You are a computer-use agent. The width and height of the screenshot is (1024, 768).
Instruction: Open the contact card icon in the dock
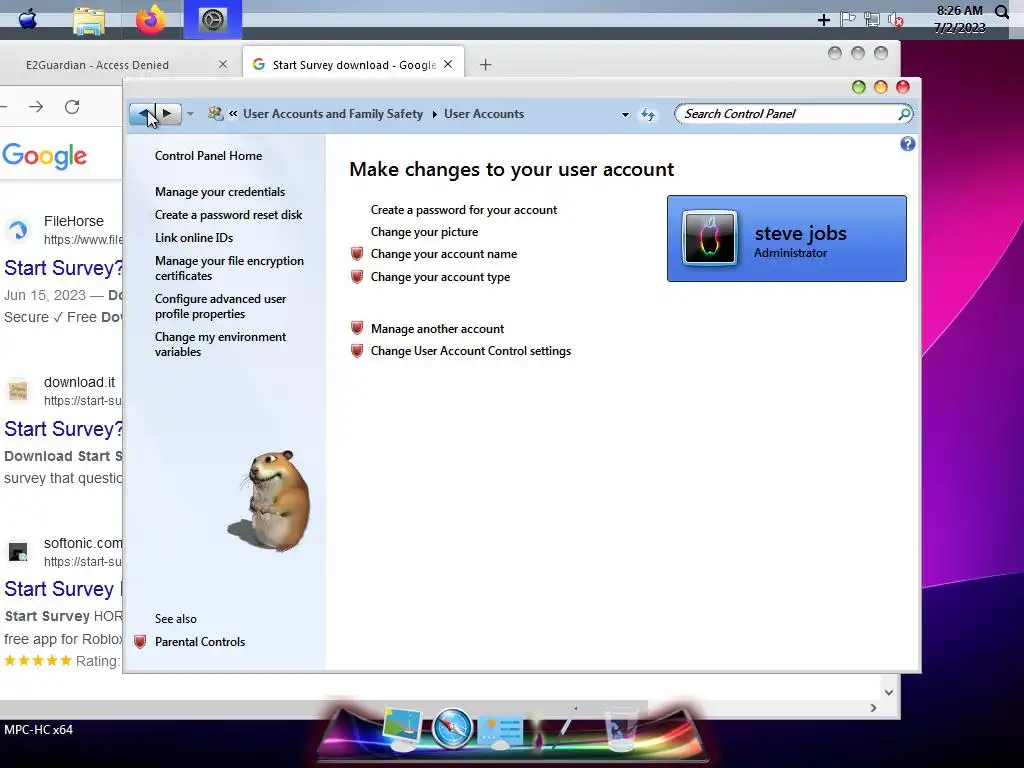(x=500, y=729)
